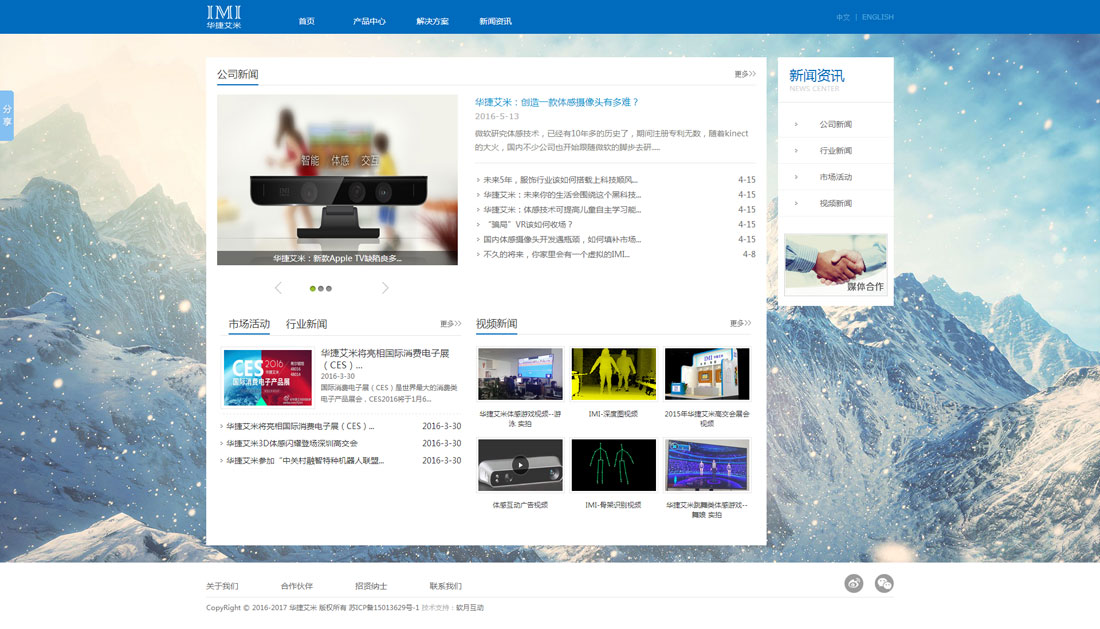Open 市场活动 in the 新闻资讯 sidebar
Image resolution: width=1100 pixels, height=629 pixels.
click(x=836, y=177)
